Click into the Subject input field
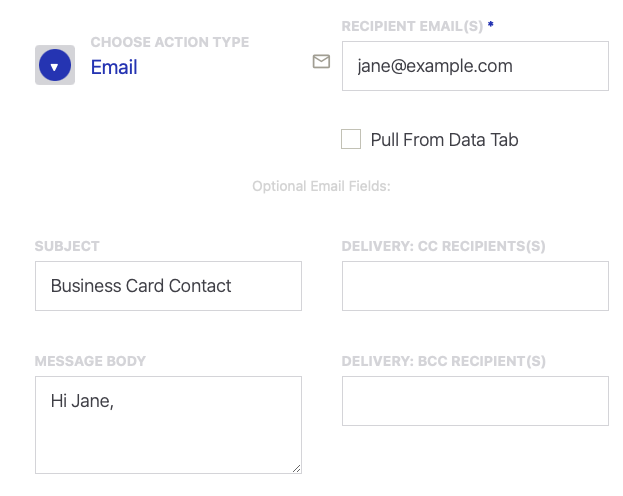The image size is (623, 496). pos(168,286)
